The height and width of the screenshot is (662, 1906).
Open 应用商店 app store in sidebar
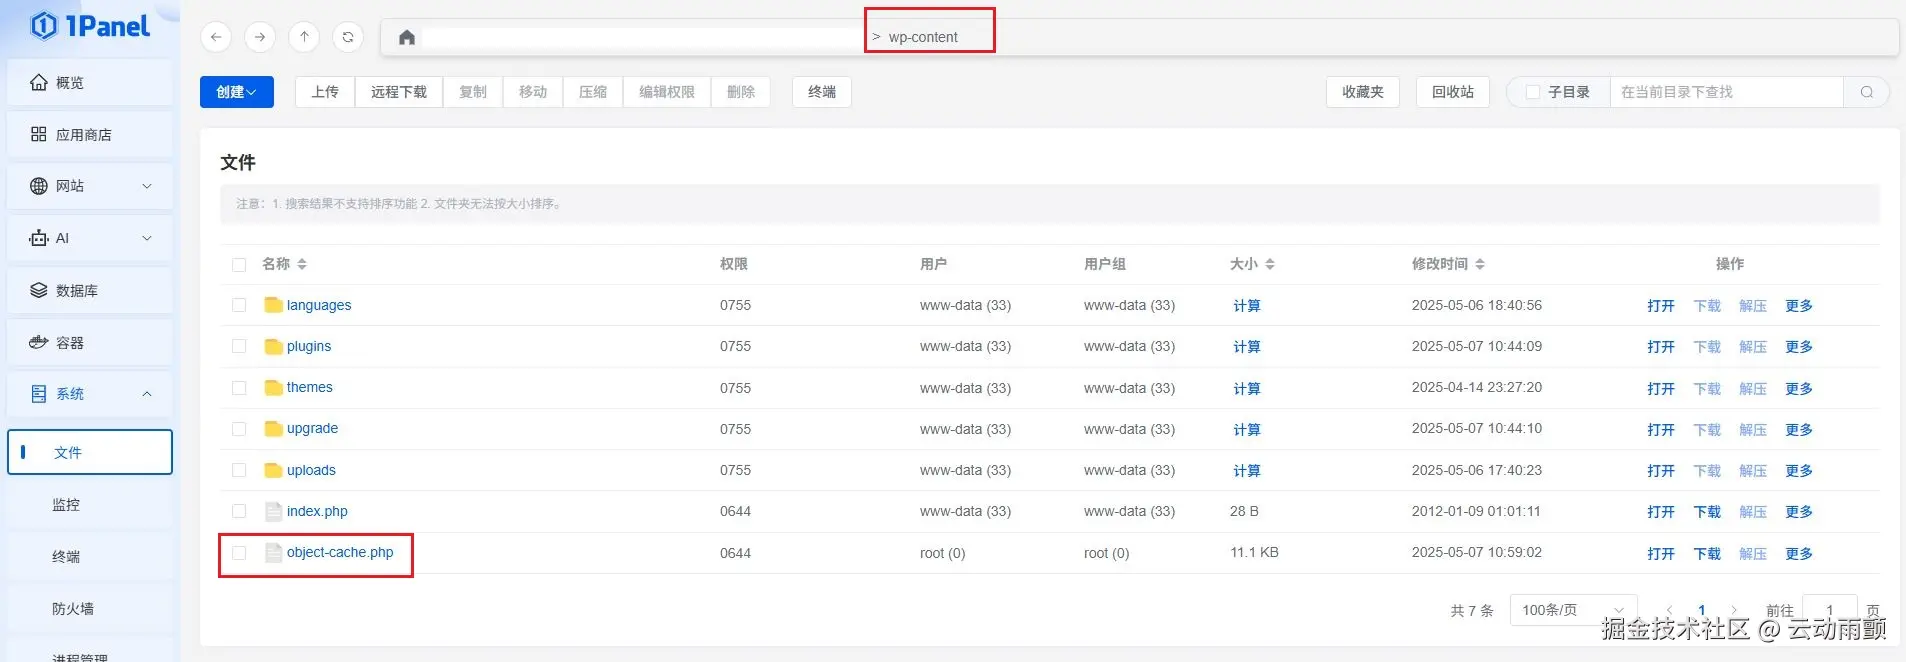point(90,135)
